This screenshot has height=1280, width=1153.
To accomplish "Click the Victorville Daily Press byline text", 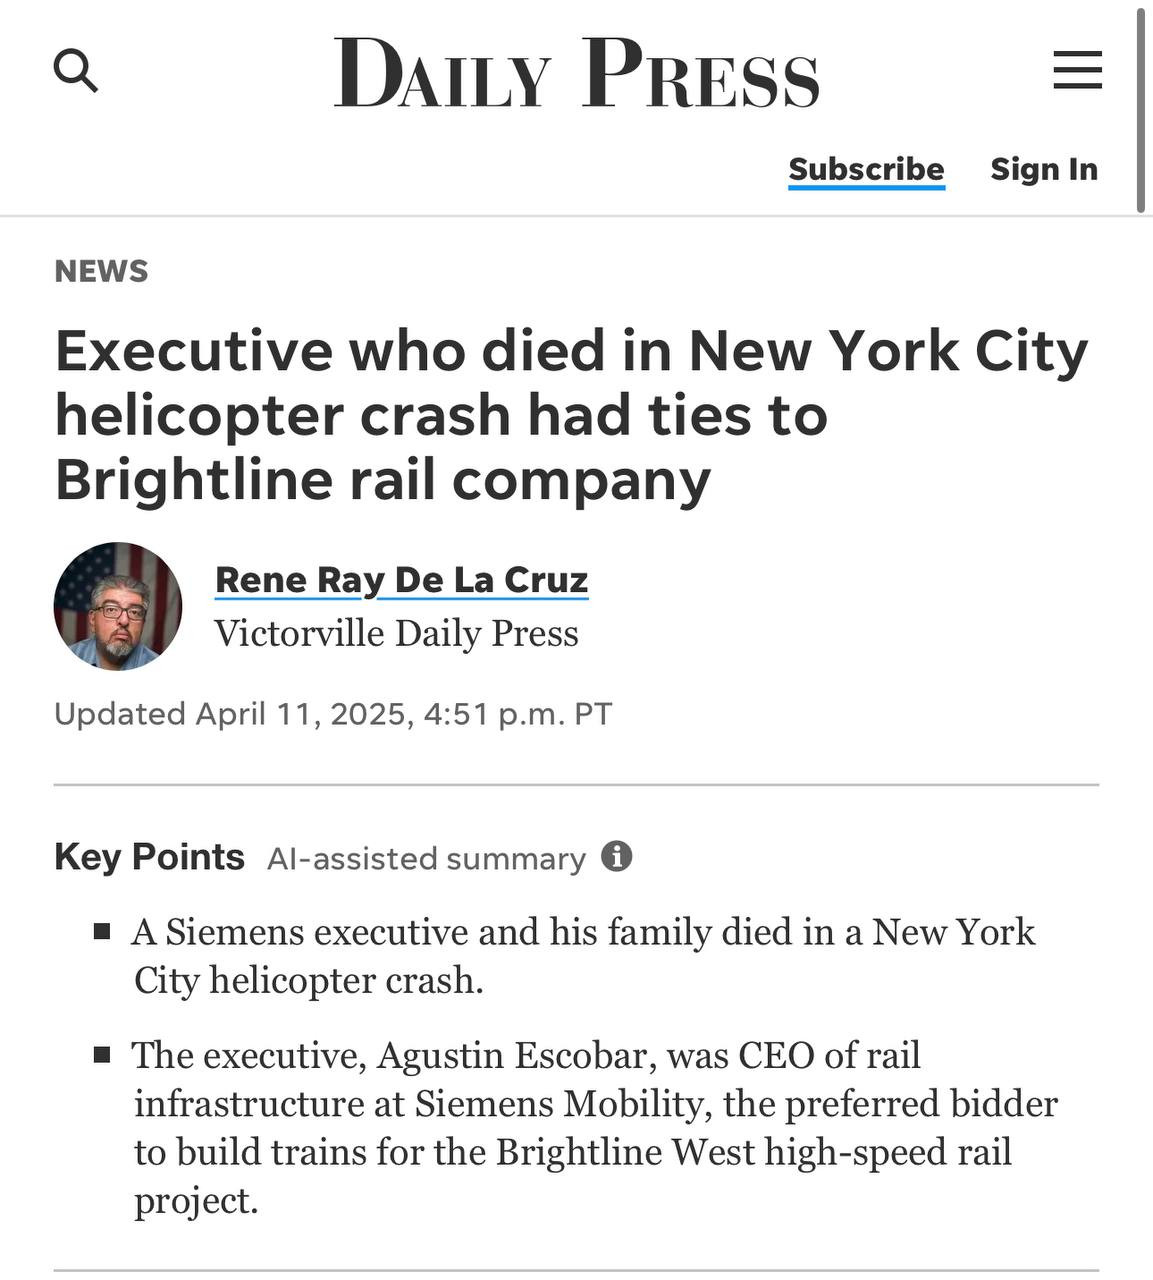I will point(396,633).
